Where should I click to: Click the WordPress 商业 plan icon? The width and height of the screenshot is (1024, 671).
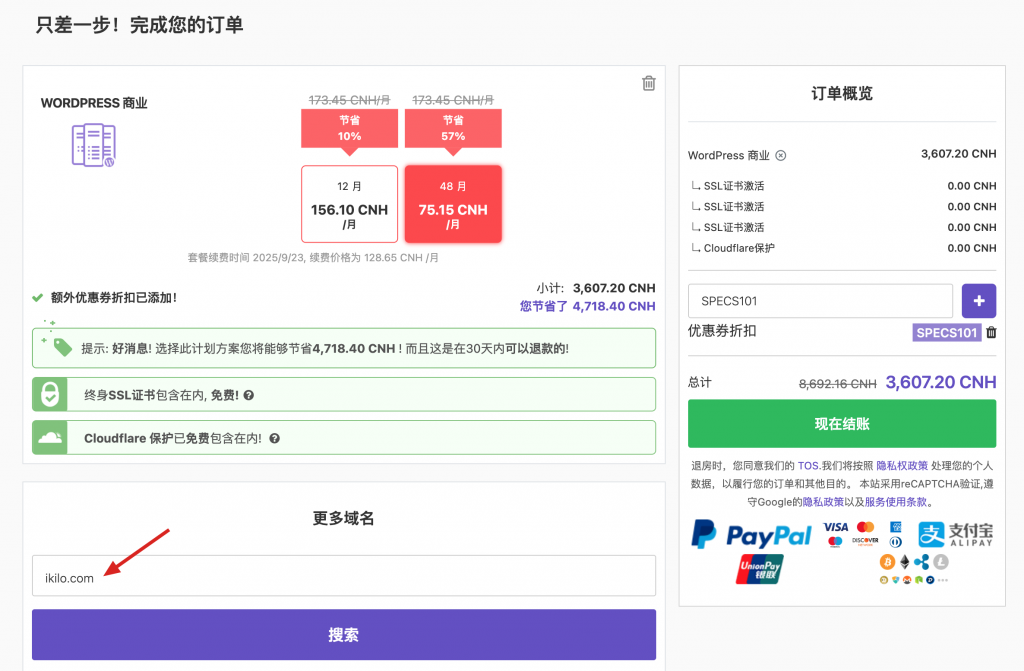click(93, 146)
